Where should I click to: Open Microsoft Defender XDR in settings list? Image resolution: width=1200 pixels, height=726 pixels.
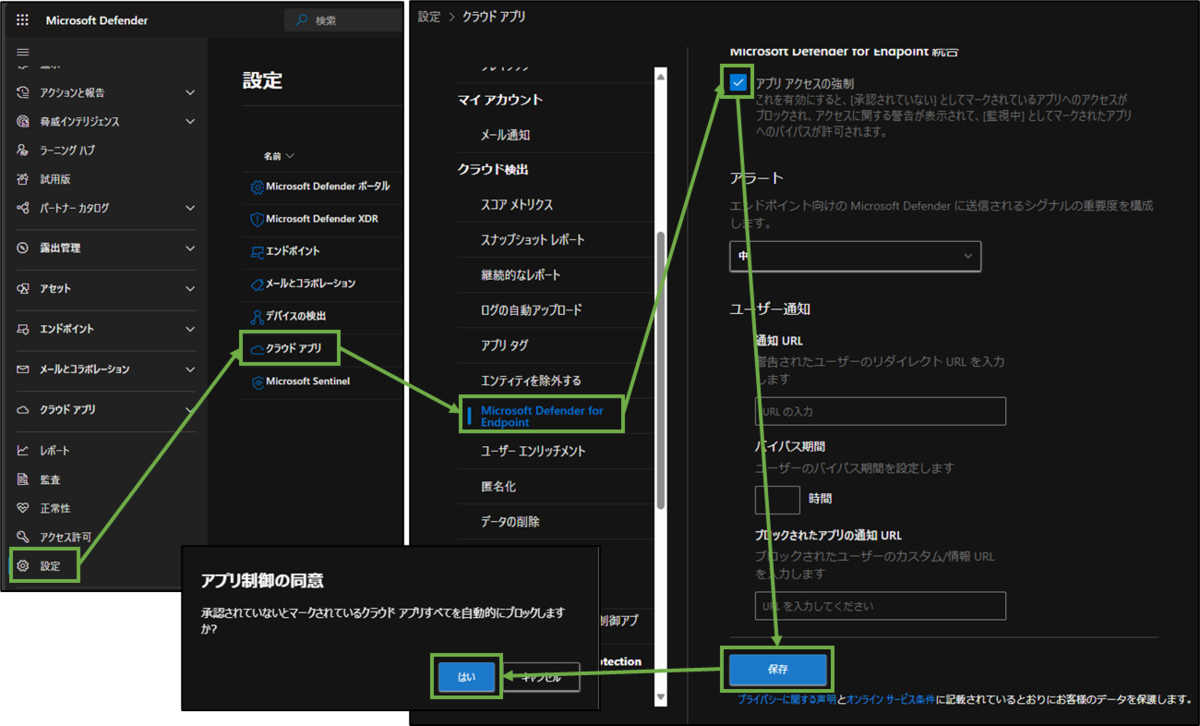pyautogui.click(x=322, y=219)
